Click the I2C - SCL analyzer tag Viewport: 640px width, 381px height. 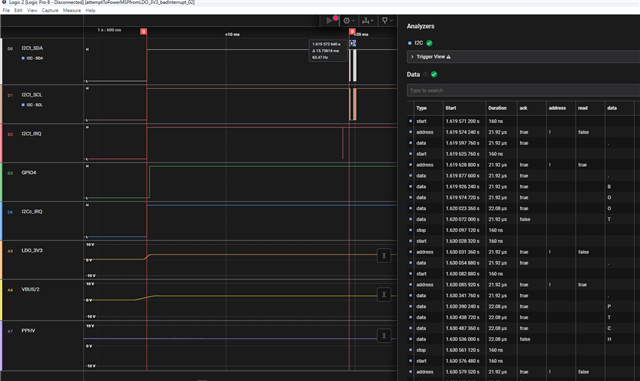point(32,105)
